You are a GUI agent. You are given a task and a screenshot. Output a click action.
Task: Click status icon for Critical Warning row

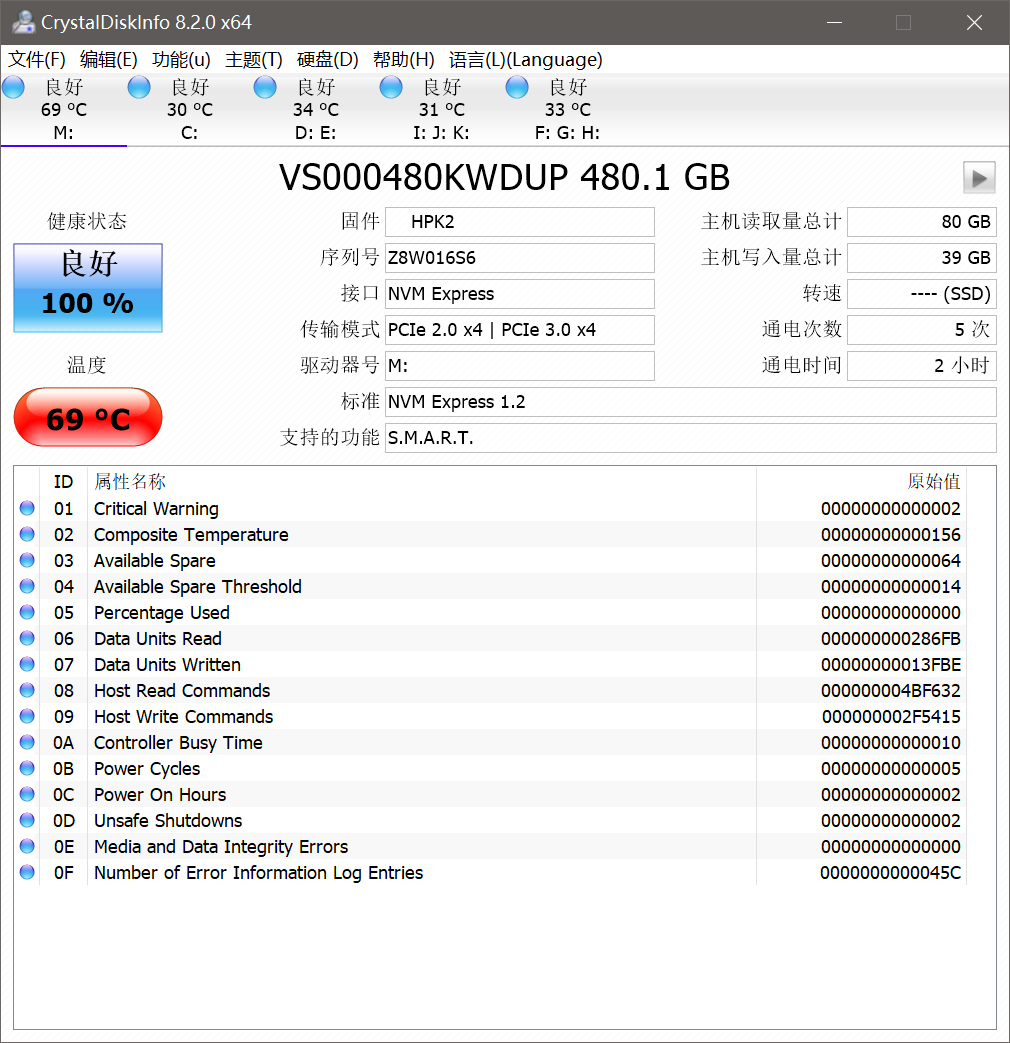(x=27, y=508)
